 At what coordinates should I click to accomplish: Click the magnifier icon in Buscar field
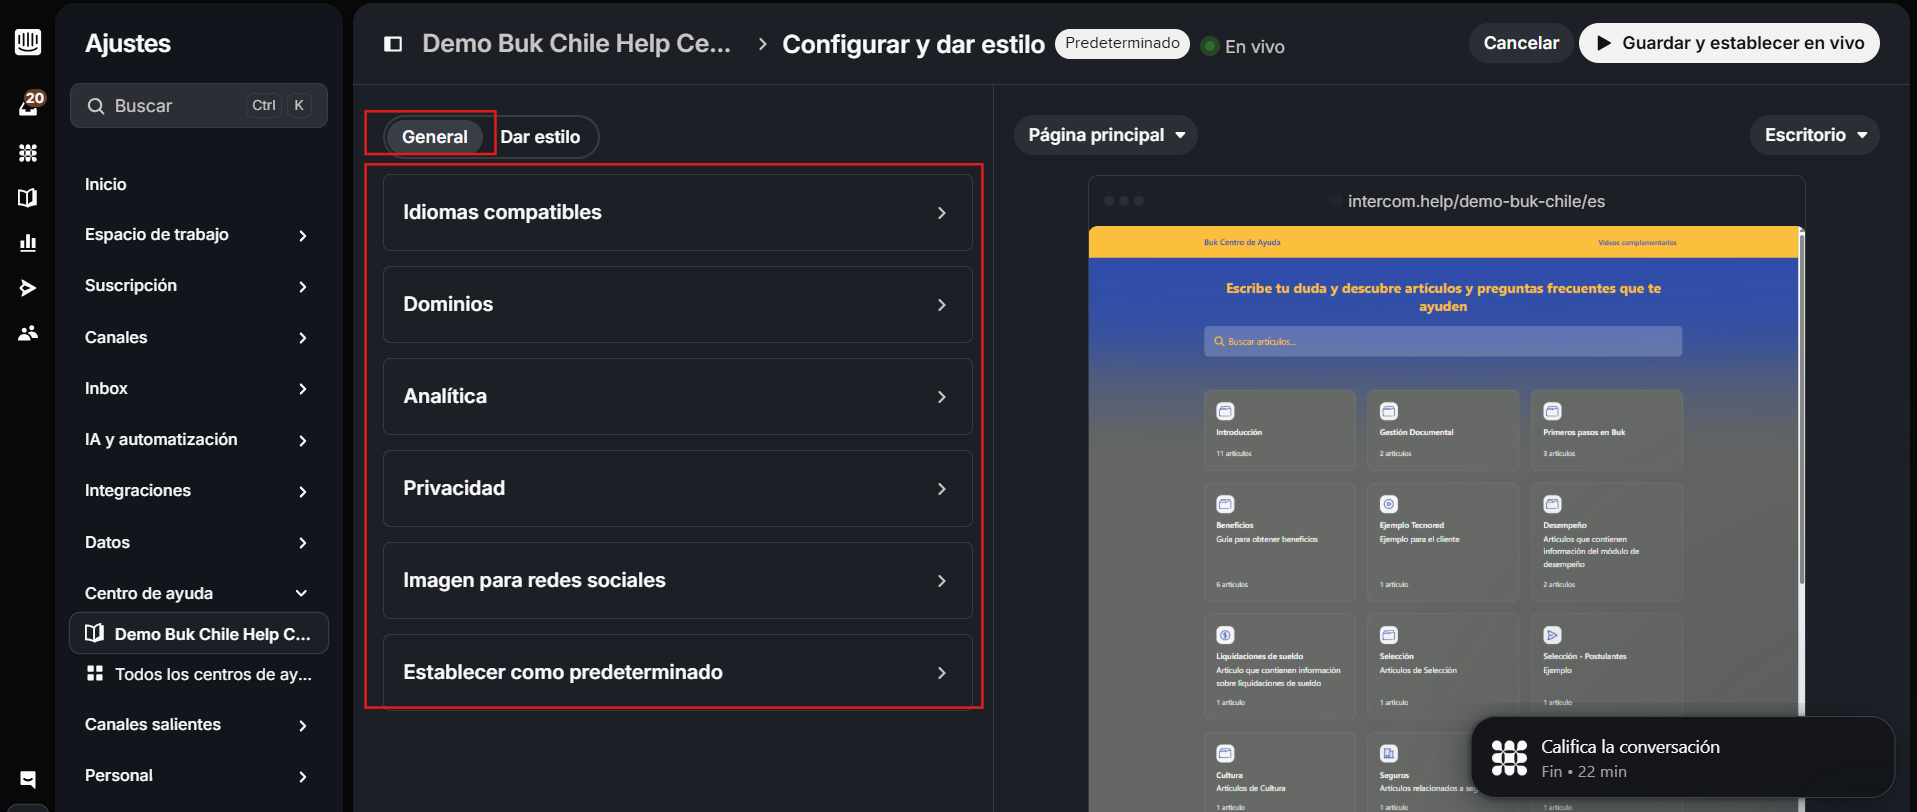[x=96, y=106]
